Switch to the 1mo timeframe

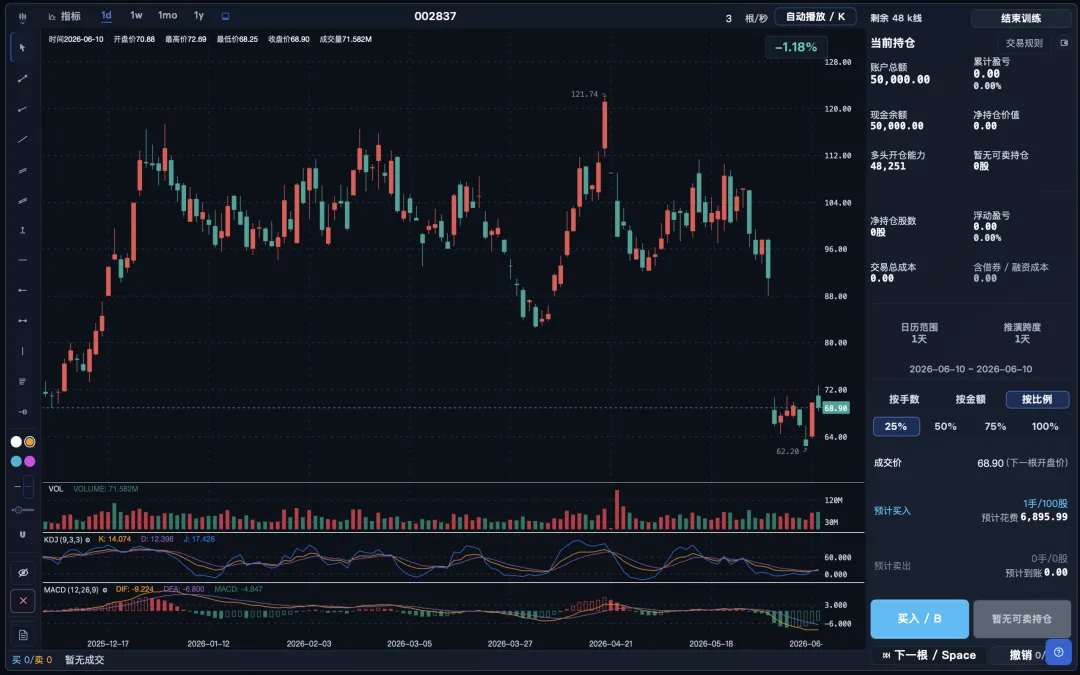click(167, 15)
